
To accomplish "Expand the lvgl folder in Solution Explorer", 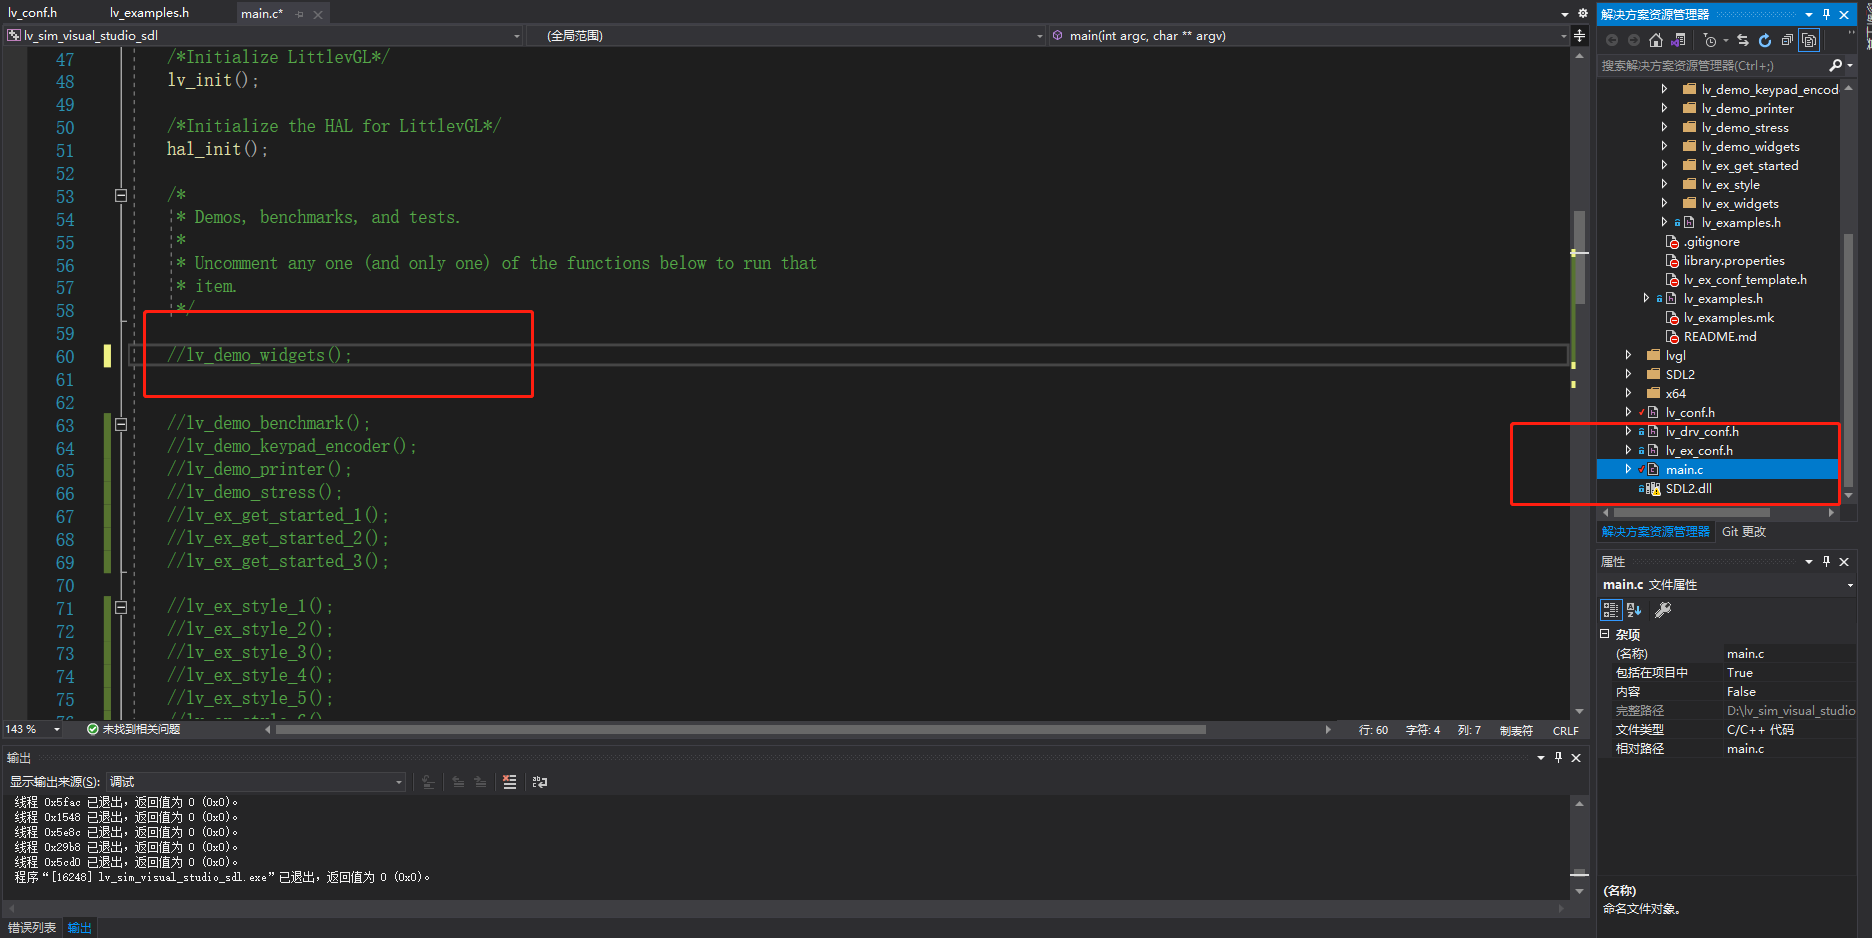I will [1629, 355].
